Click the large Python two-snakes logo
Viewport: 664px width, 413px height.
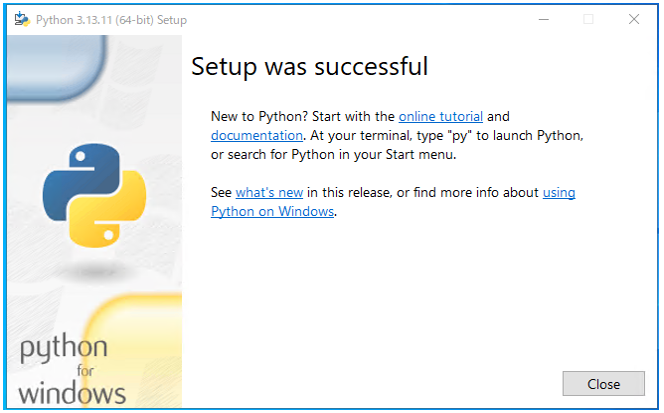click(94, 195)
